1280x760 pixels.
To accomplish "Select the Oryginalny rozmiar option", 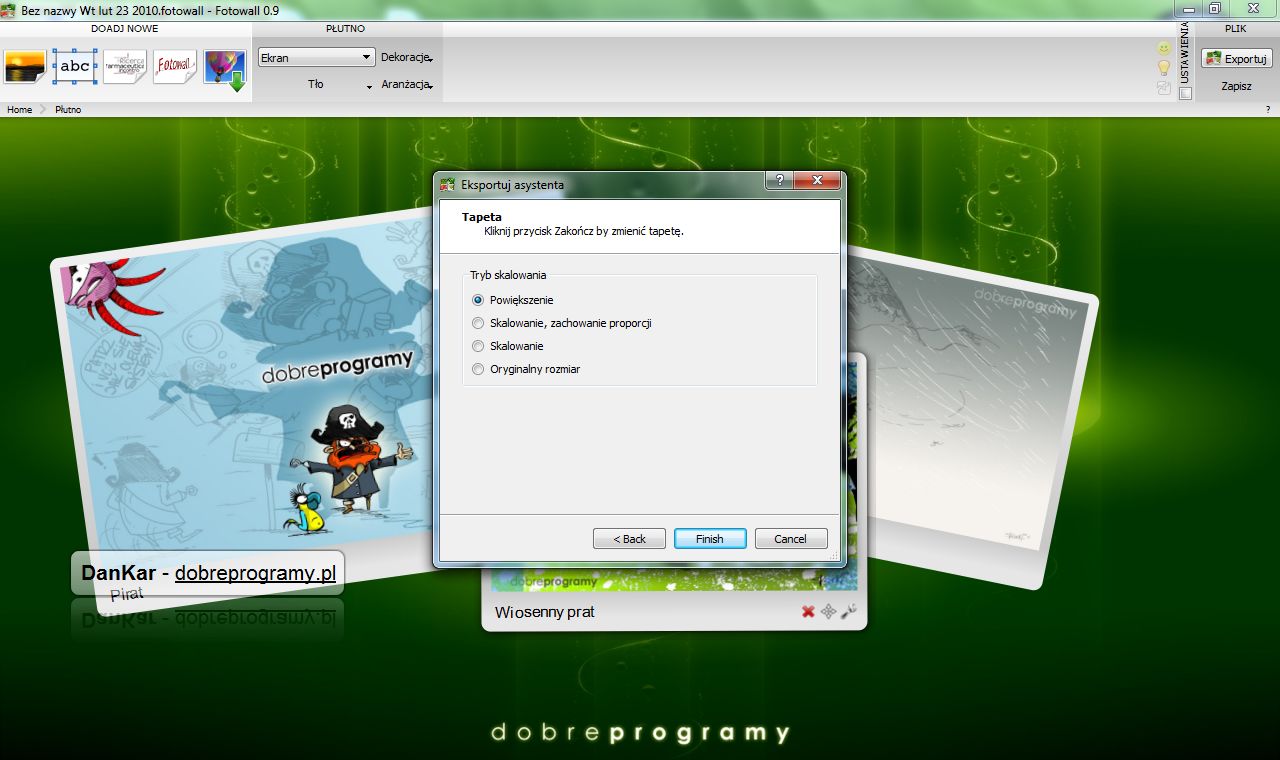I will tap(526, 369).
